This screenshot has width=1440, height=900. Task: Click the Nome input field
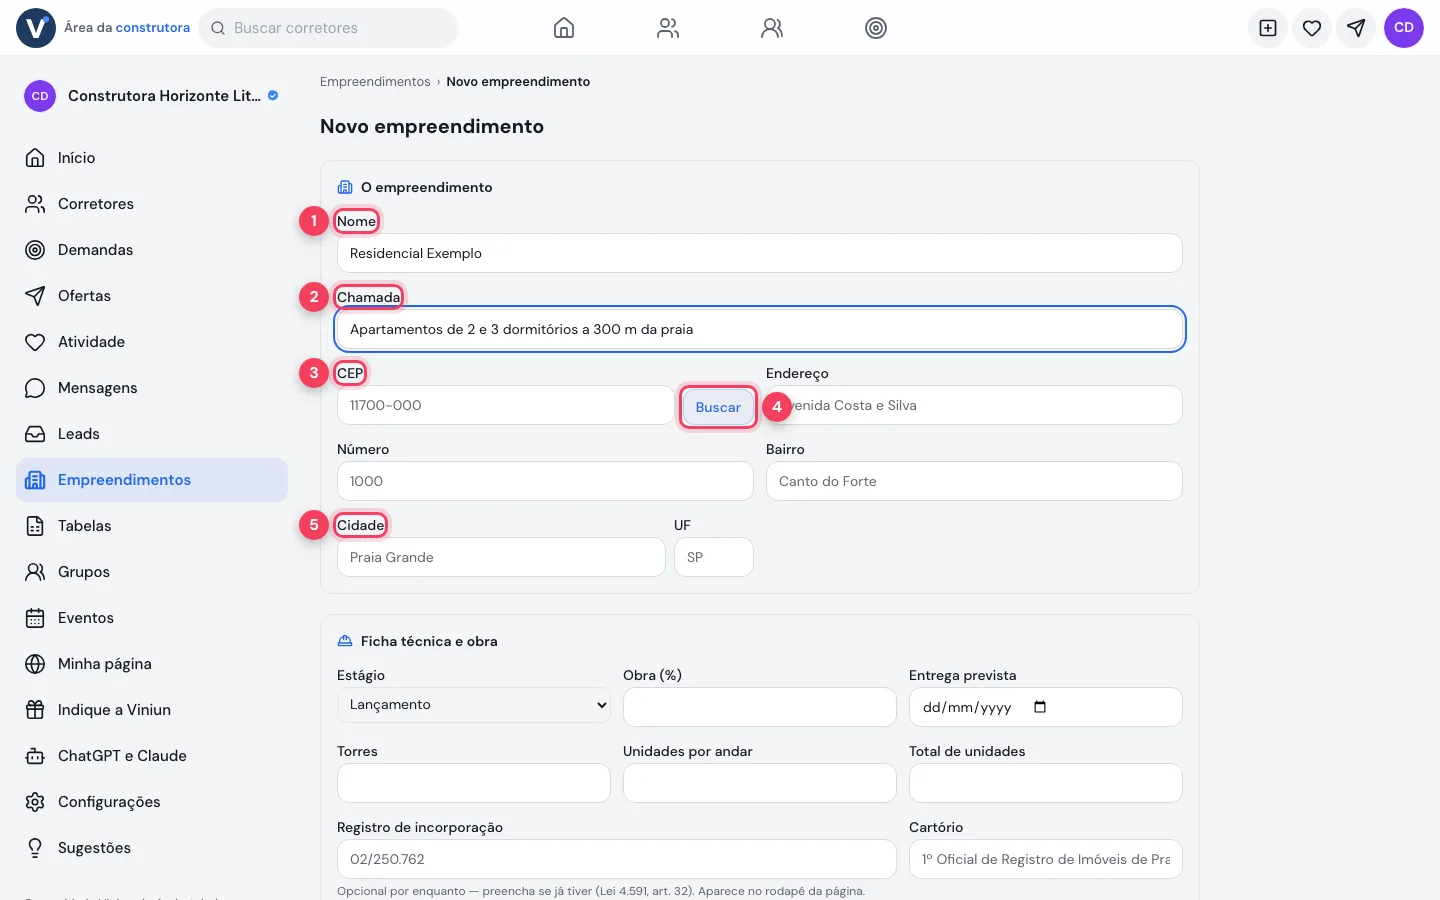pos(760,253)
